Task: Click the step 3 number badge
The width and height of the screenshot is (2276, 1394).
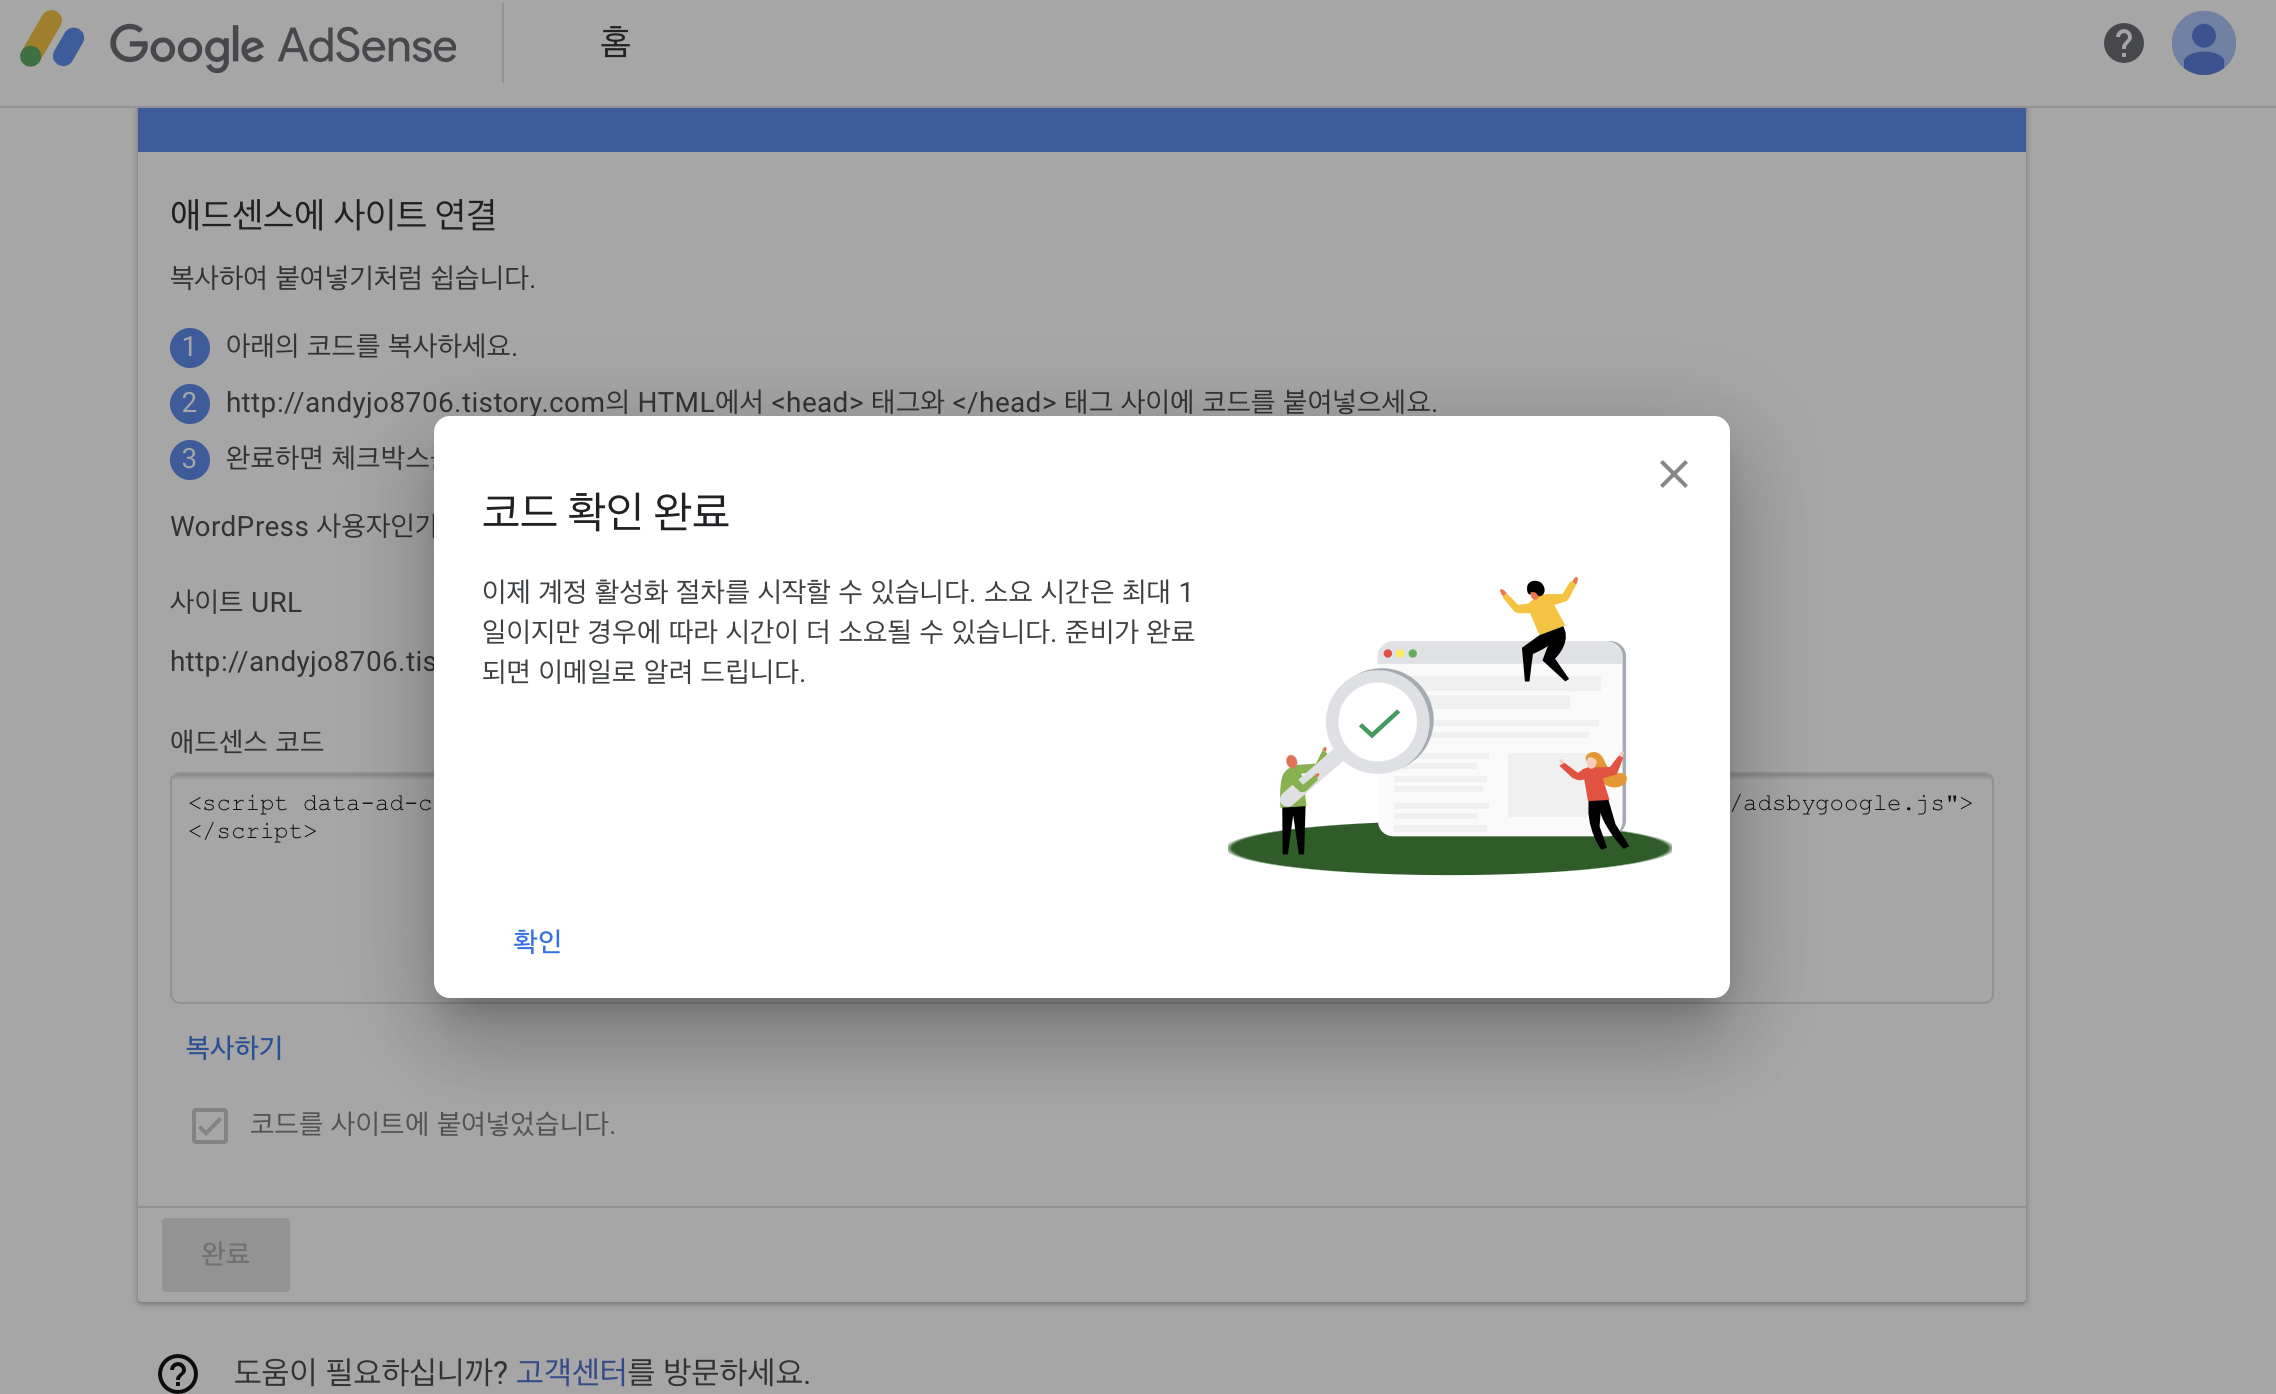Action: (189, 459)
